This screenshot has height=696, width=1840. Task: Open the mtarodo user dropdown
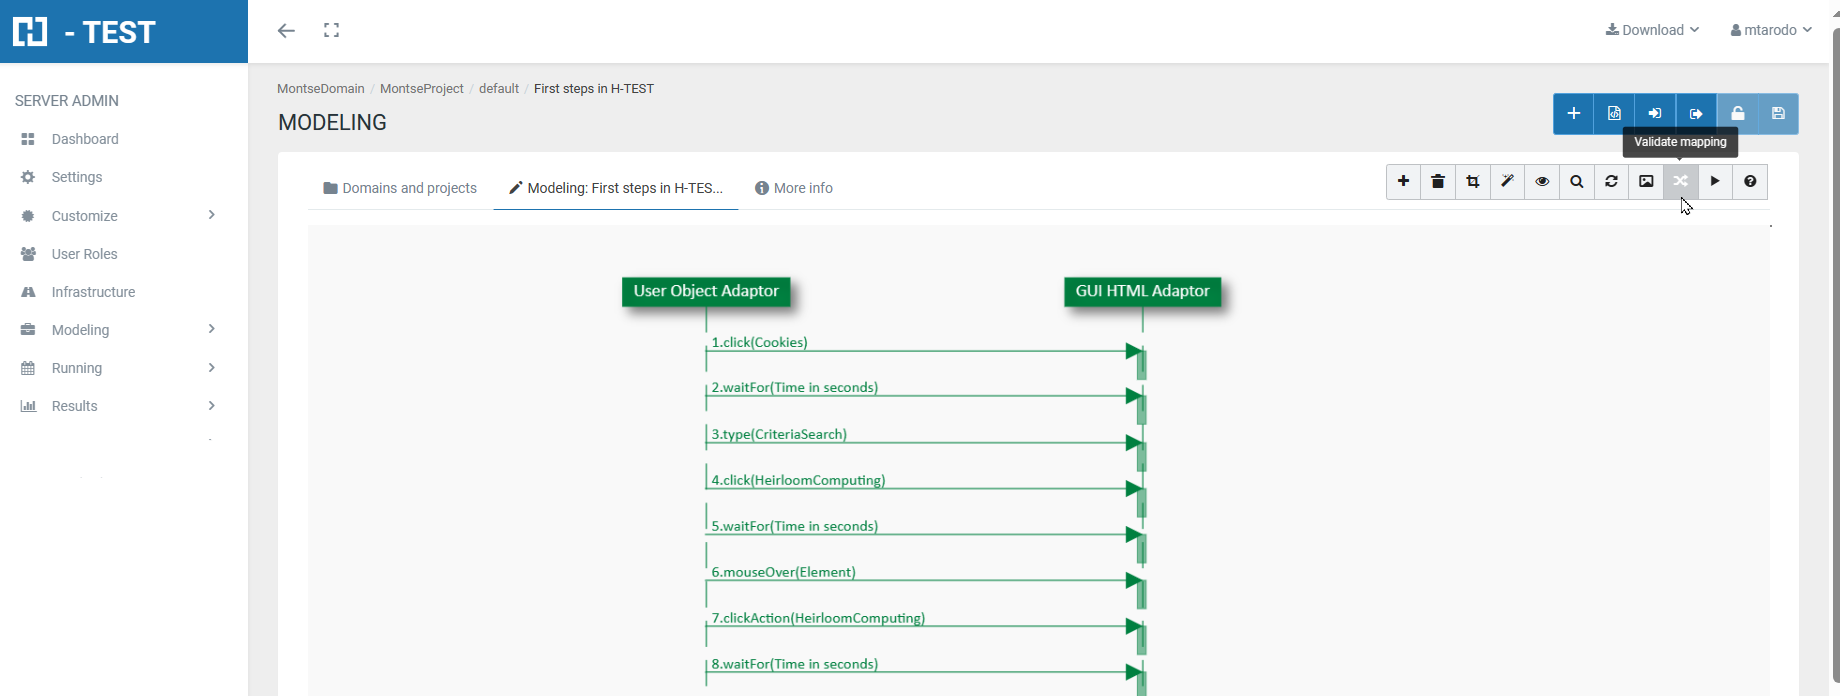click(x=1771, y=30)
